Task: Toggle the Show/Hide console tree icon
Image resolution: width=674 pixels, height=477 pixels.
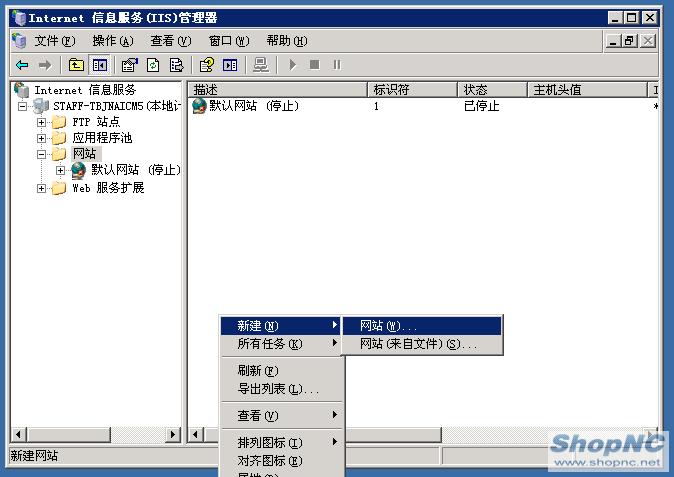Action: tap(100, 65)
